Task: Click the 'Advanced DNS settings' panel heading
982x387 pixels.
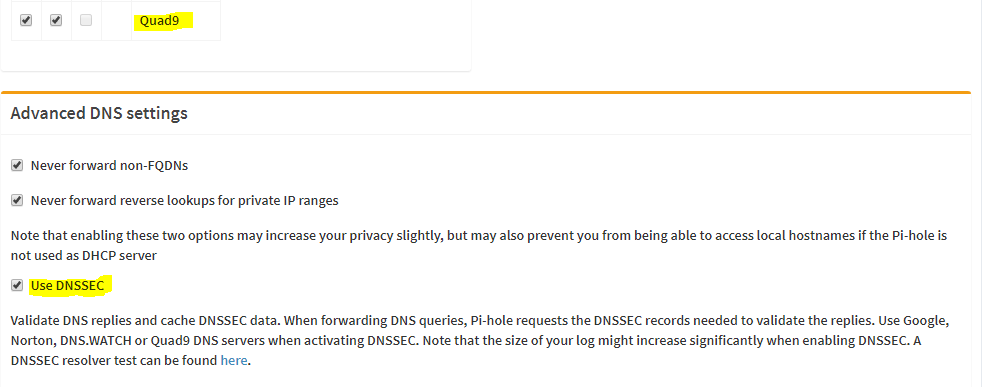Action: 99,113
